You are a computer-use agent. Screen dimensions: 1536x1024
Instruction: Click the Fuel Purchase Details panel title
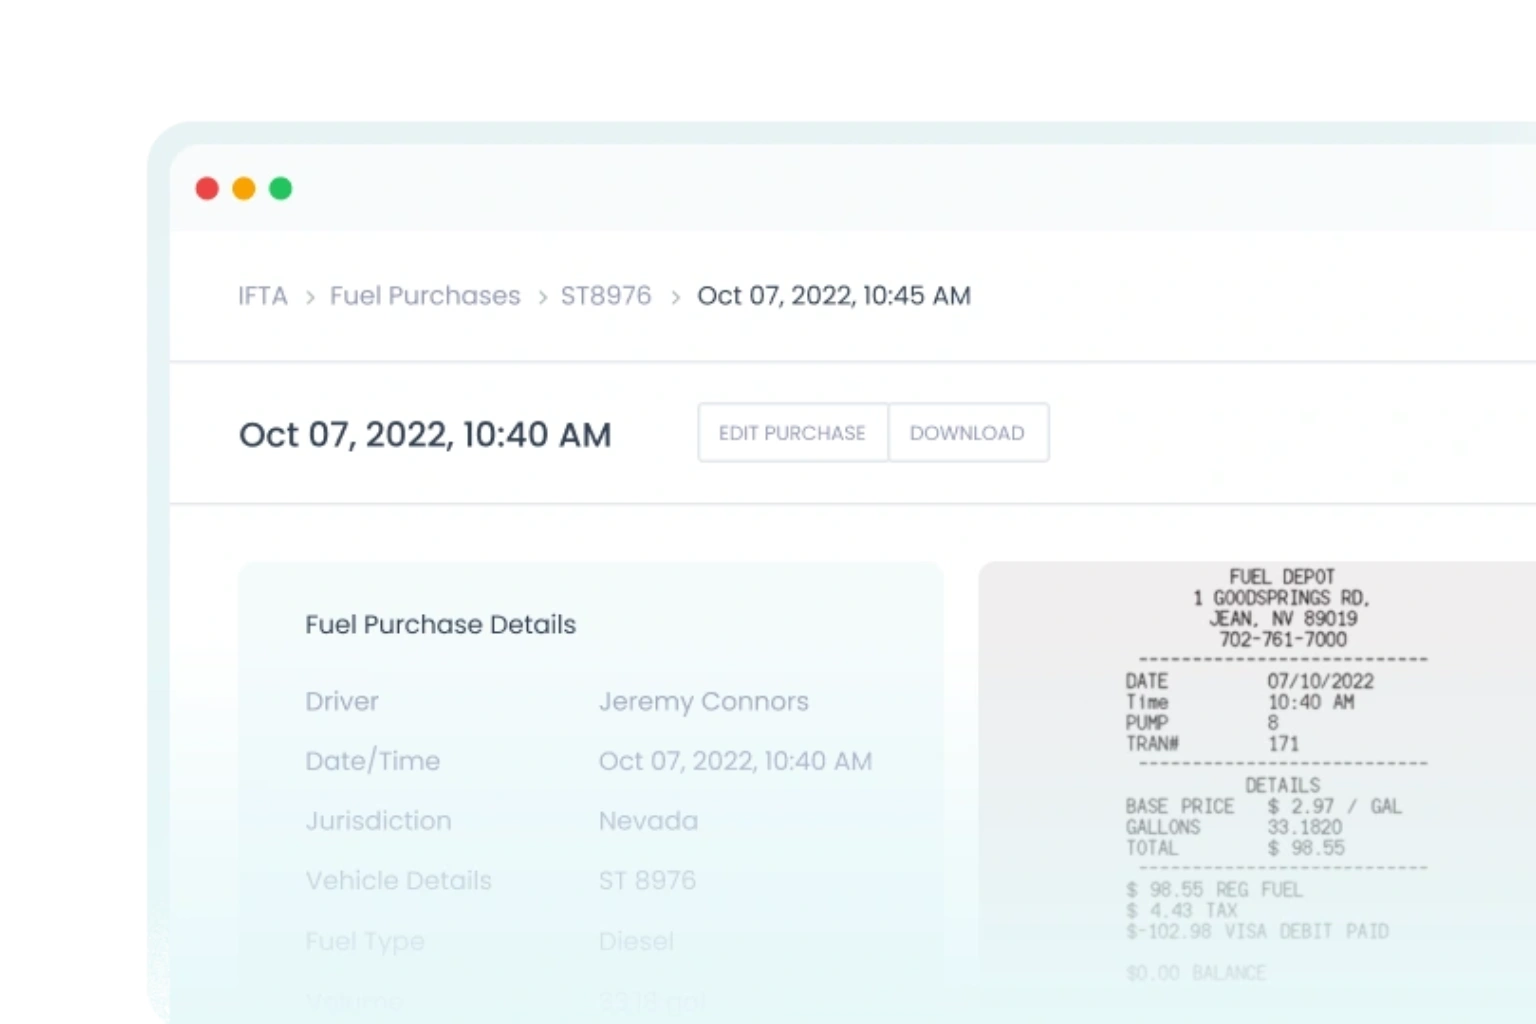click(440, 624)
